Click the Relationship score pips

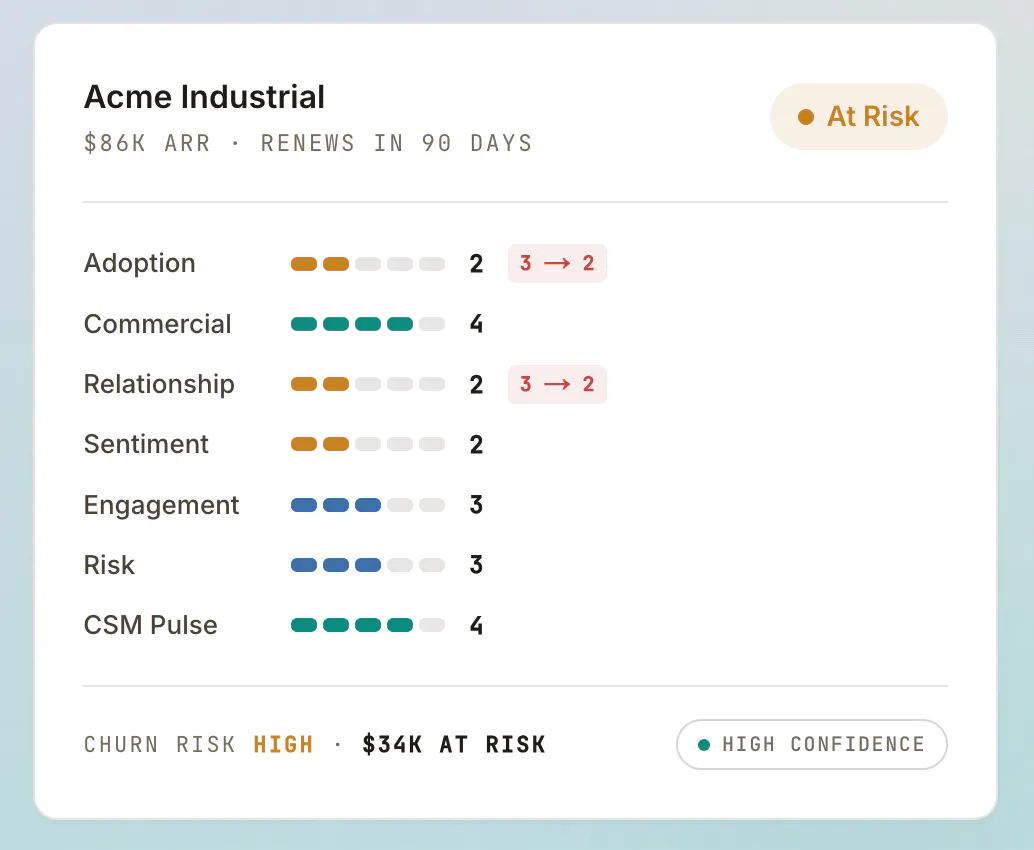coord(368,384)
